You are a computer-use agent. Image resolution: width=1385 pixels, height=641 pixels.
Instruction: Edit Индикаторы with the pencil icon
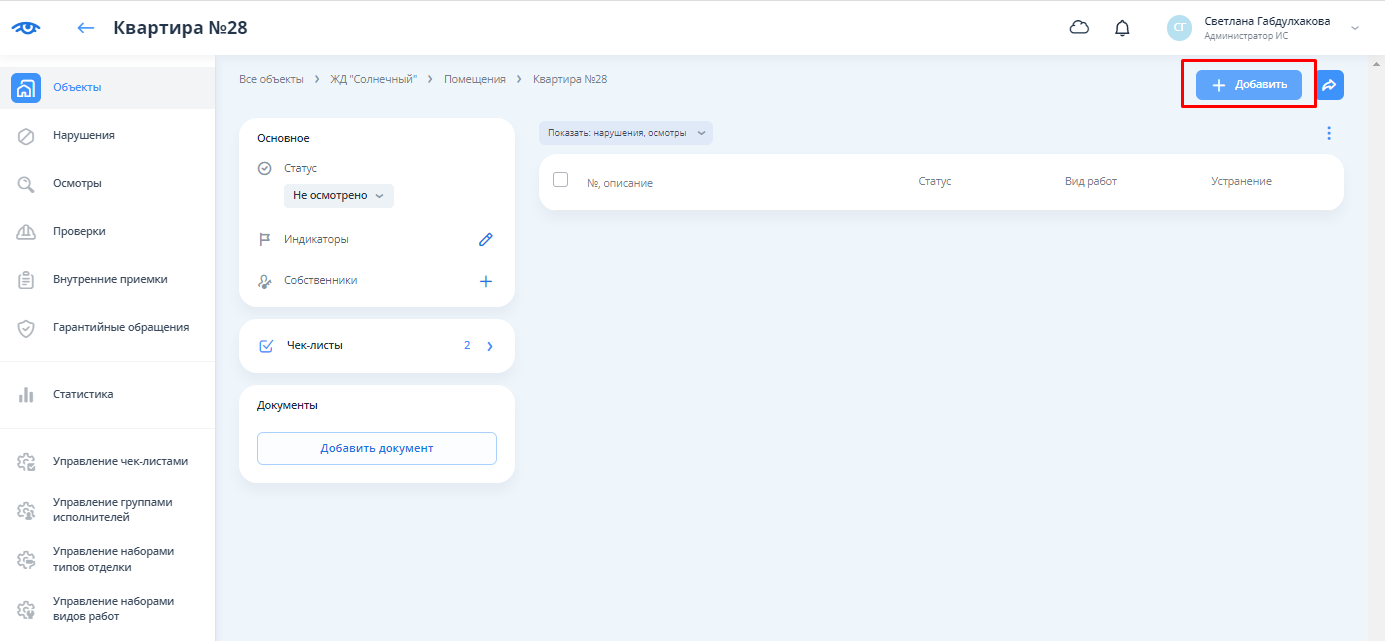tap(486, 240)
